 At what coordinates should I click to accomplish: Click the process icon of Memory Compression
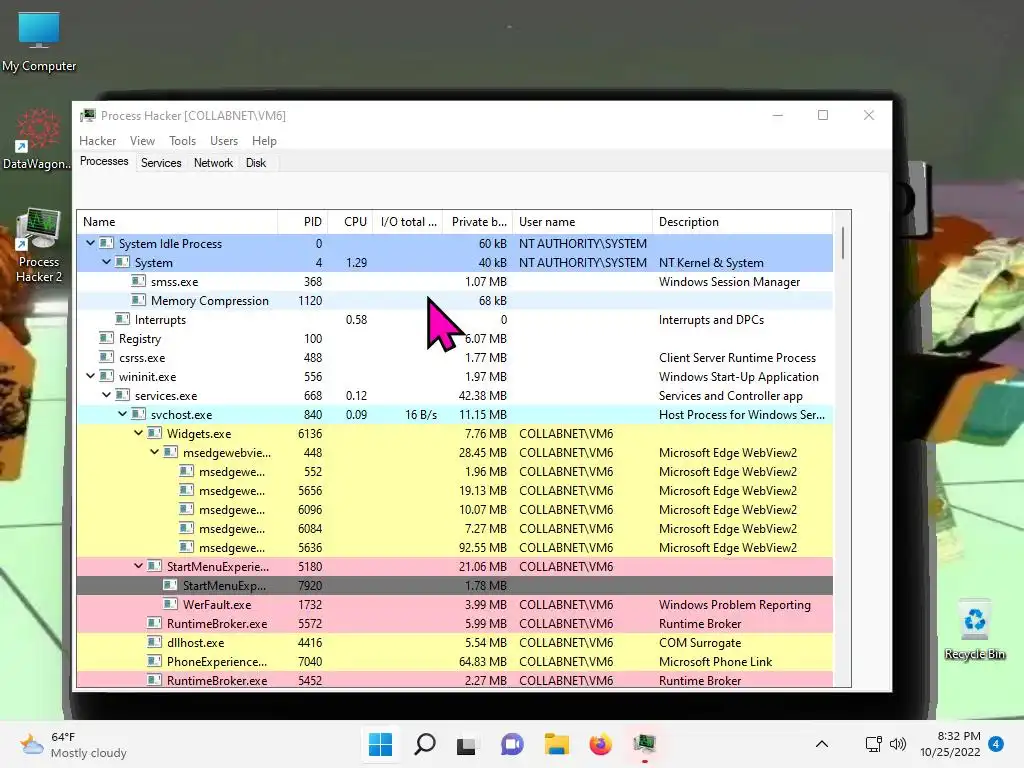[x=138, y=300]
